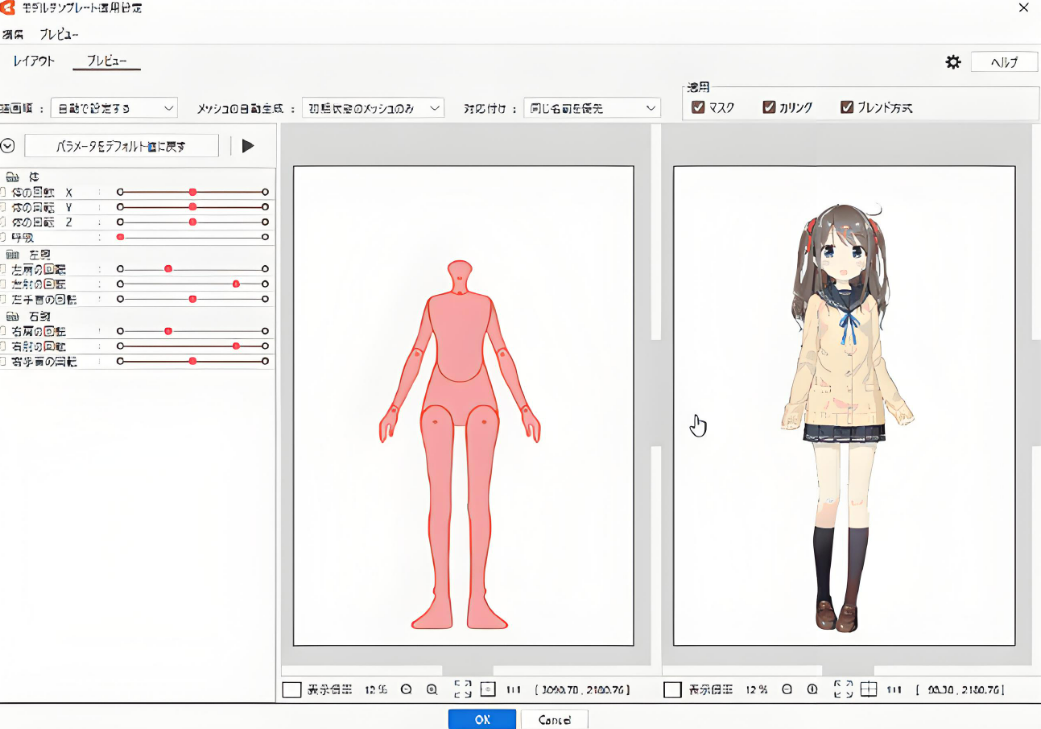1041x729 pixels.
Task: Click the 左腕 group folder icon
Action: (x=12, y=254)
